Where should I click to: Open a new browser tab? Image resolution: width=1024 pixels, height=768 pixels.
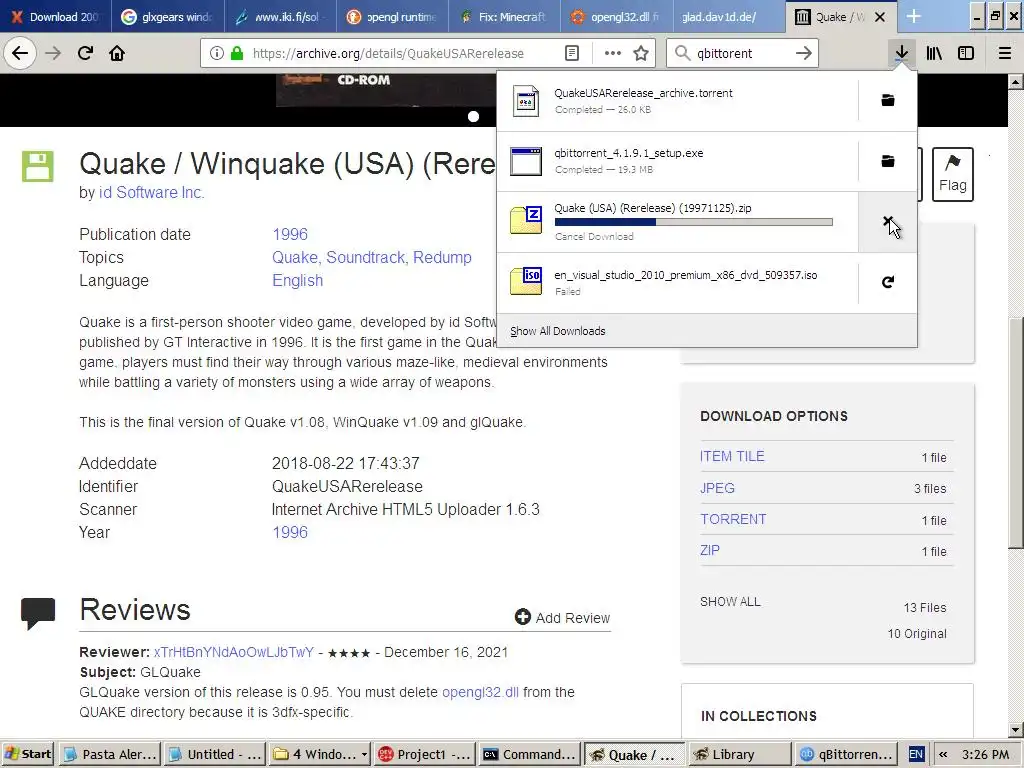click(914, 16)
